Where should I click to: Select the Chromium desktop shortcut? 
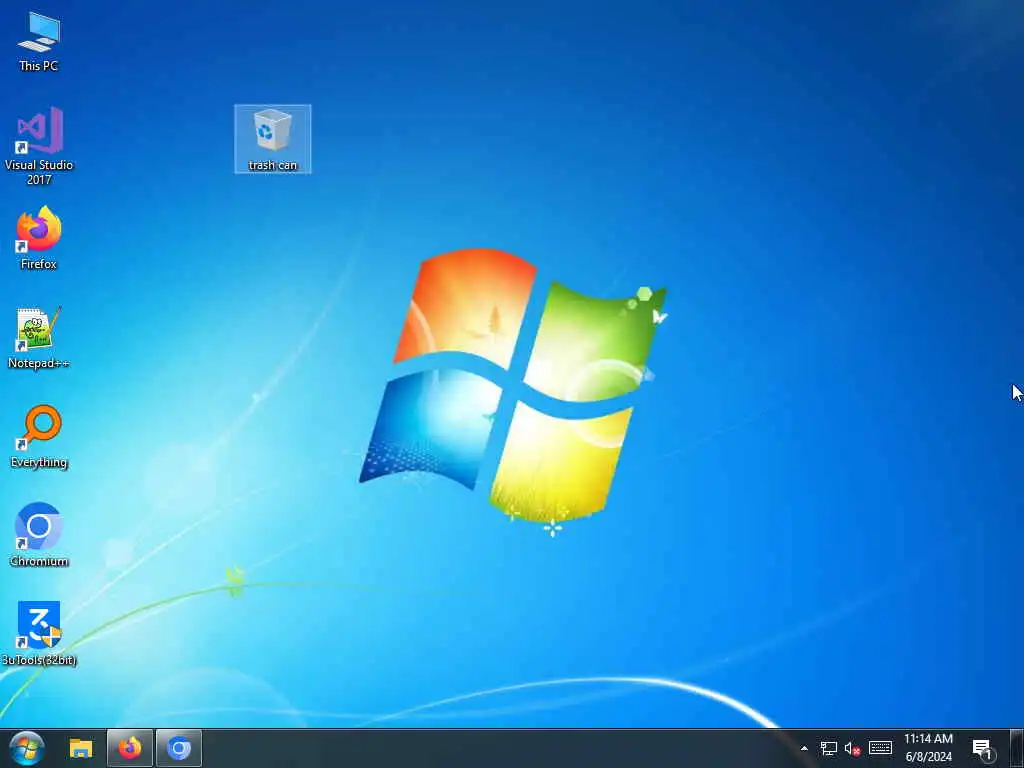point(39,535)
